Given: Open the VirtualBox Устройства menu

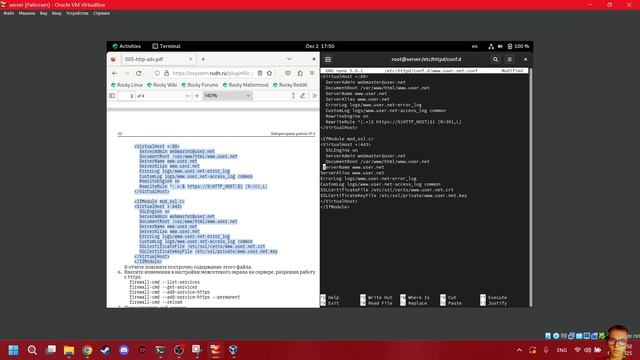Looking at the screenshot, I should [x=77, y=13].
